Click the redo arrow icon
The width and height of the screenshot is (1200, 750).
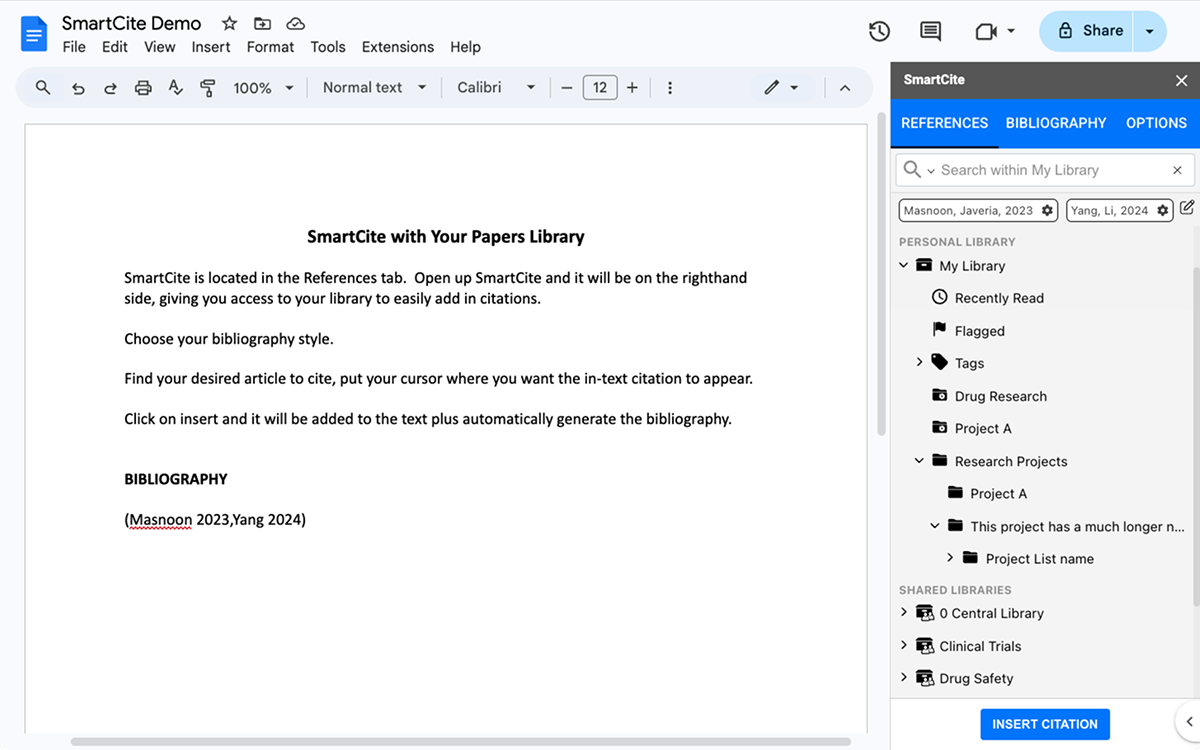pos(110,88)
